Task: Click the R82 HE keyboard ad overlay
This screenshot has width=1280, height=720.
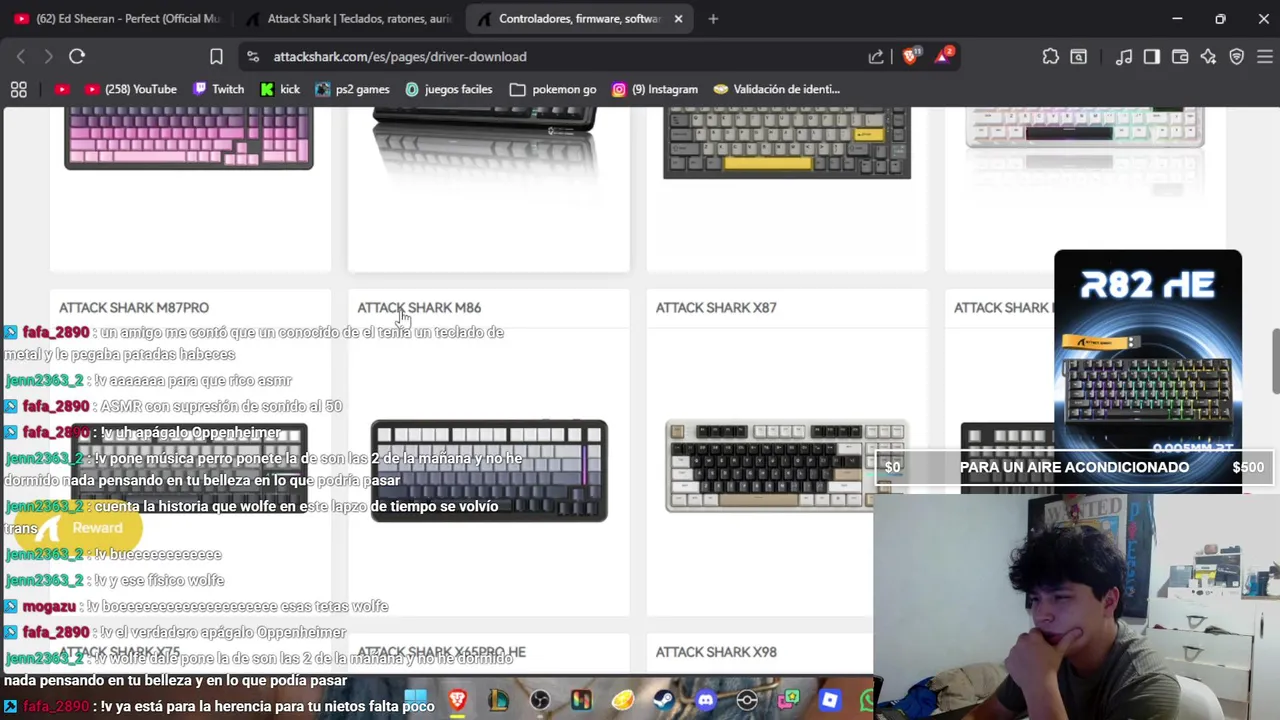Action: tap(1148, 370)
